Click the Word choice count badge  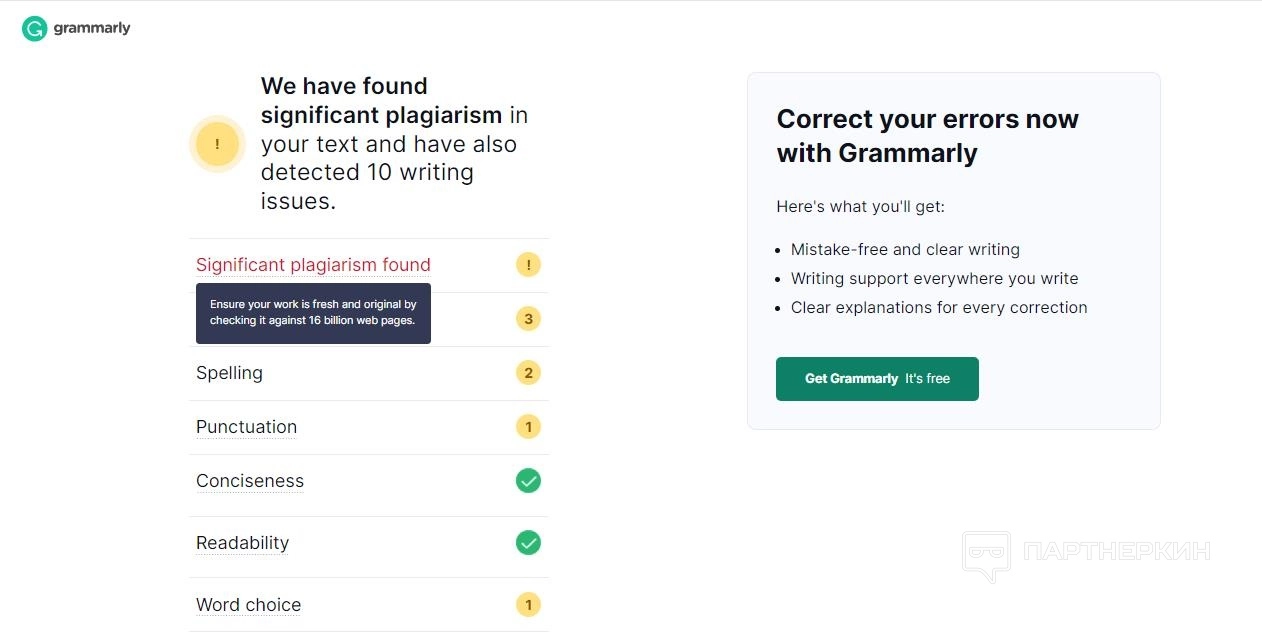[528, 605]
